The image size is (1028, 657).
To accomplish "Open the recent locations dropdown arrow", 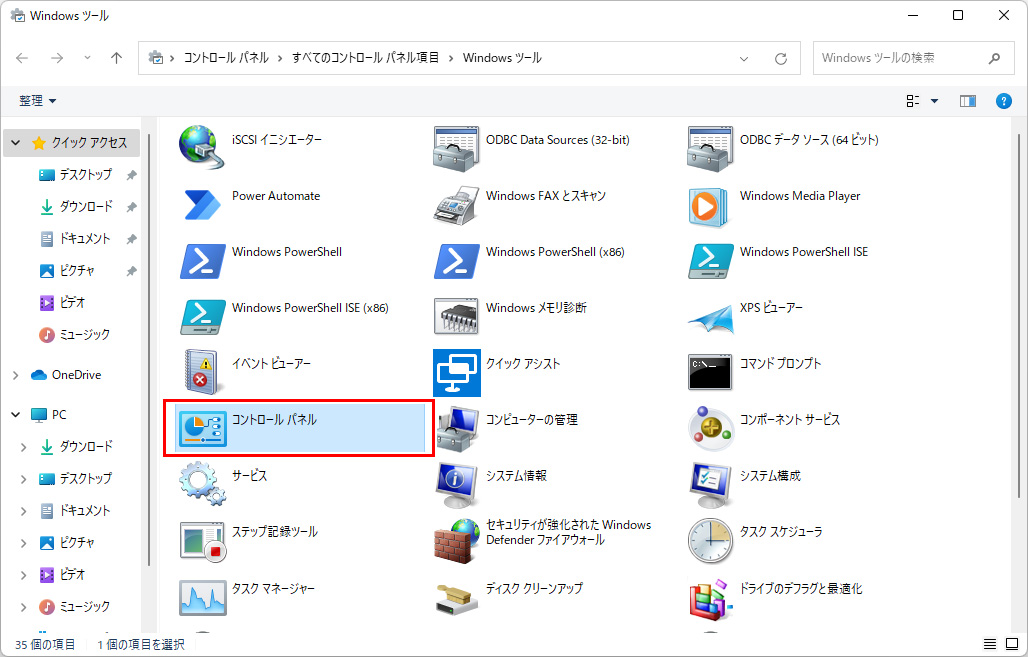I will 87,58.
